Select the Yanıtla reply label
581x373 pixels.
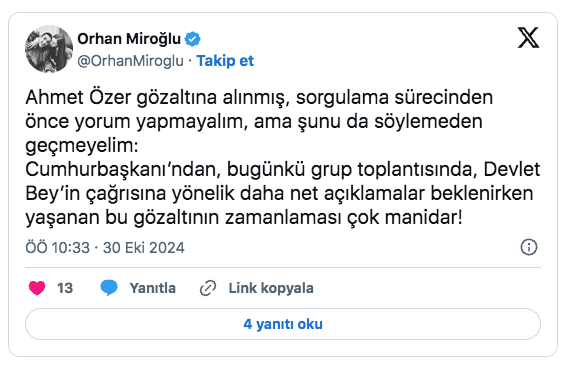153,288
